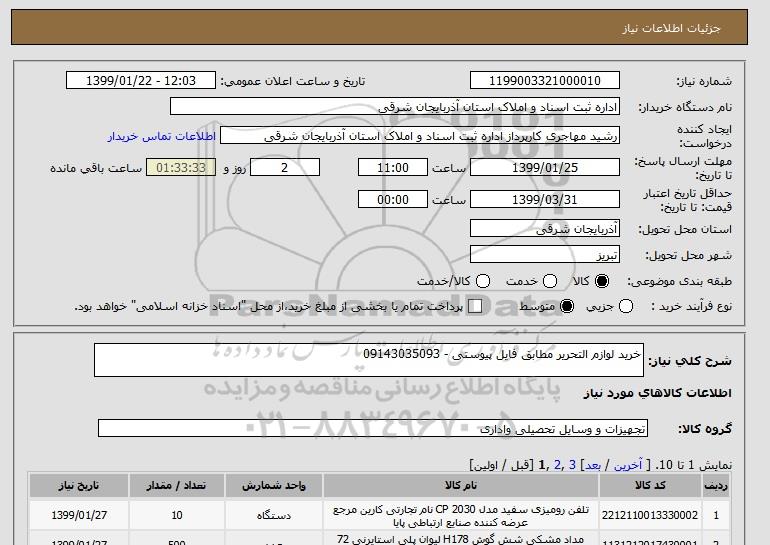Click the کد کالا column header

pyautogui.click(x=650, y=486)
